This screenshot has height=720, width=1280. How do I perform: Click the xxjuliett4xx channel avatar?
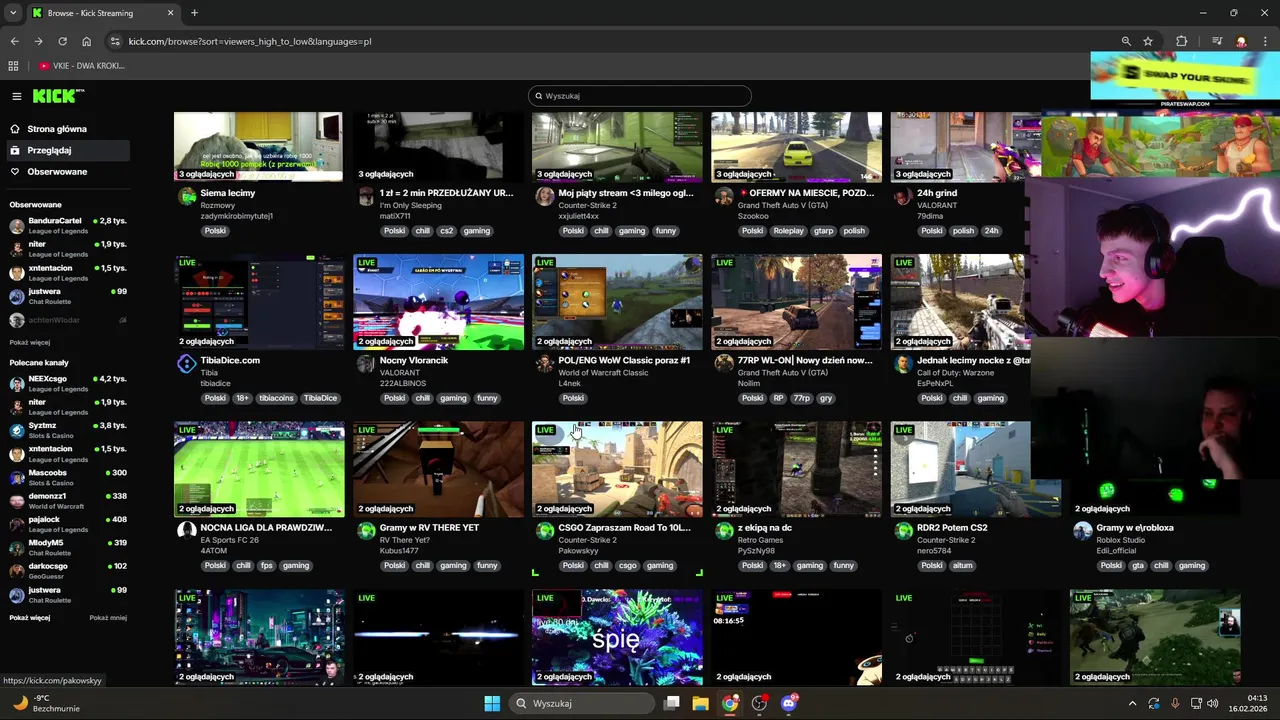545,197
